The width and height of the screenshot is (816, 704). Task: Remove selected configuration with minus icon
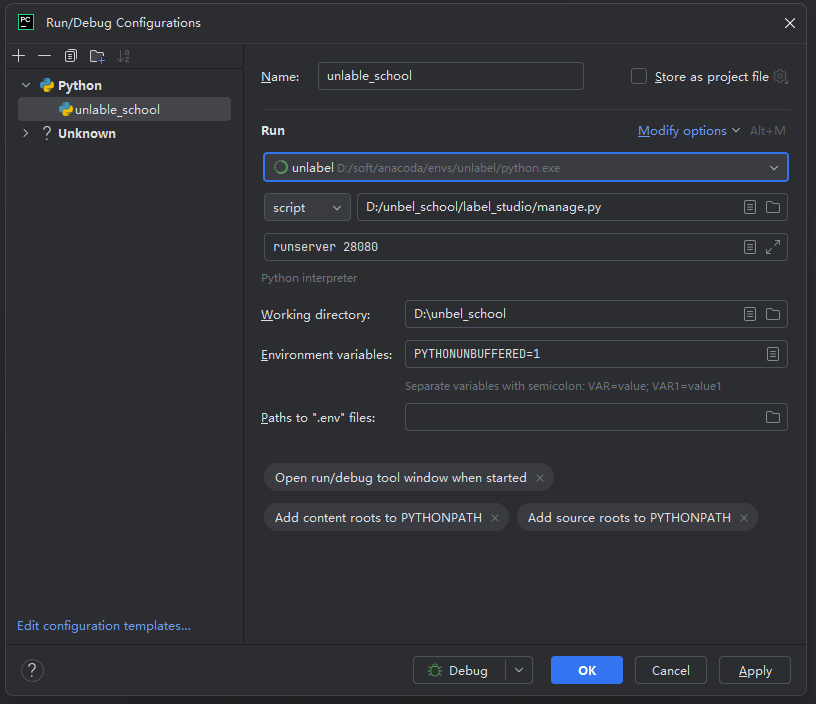click(x=45, y=56)
